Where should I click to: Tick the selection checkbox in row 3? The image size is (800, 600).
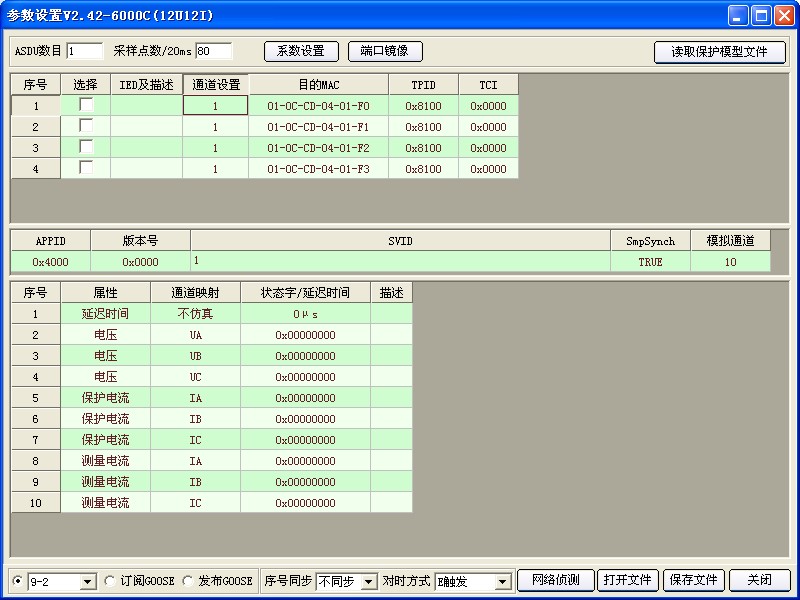(86, 147)
